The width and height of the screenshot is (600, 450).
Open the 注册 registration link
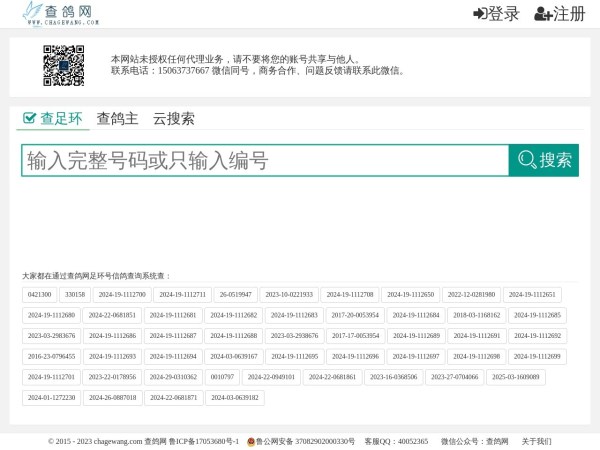pos(560,14)
